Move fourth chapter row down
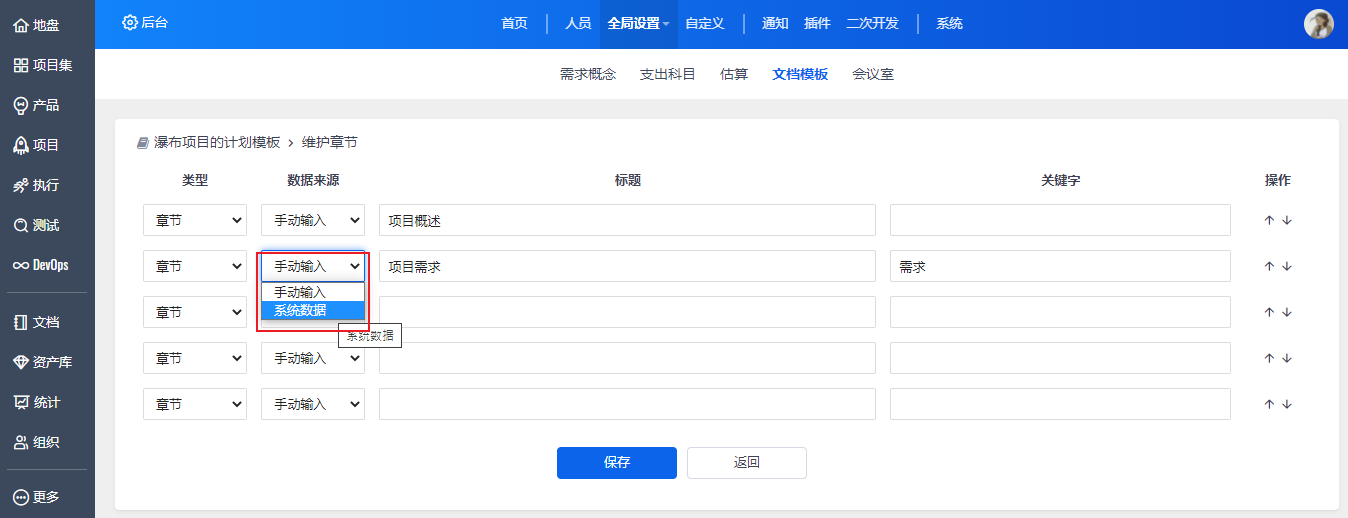The image size is (1348, 518). (x=1287, y=358)
